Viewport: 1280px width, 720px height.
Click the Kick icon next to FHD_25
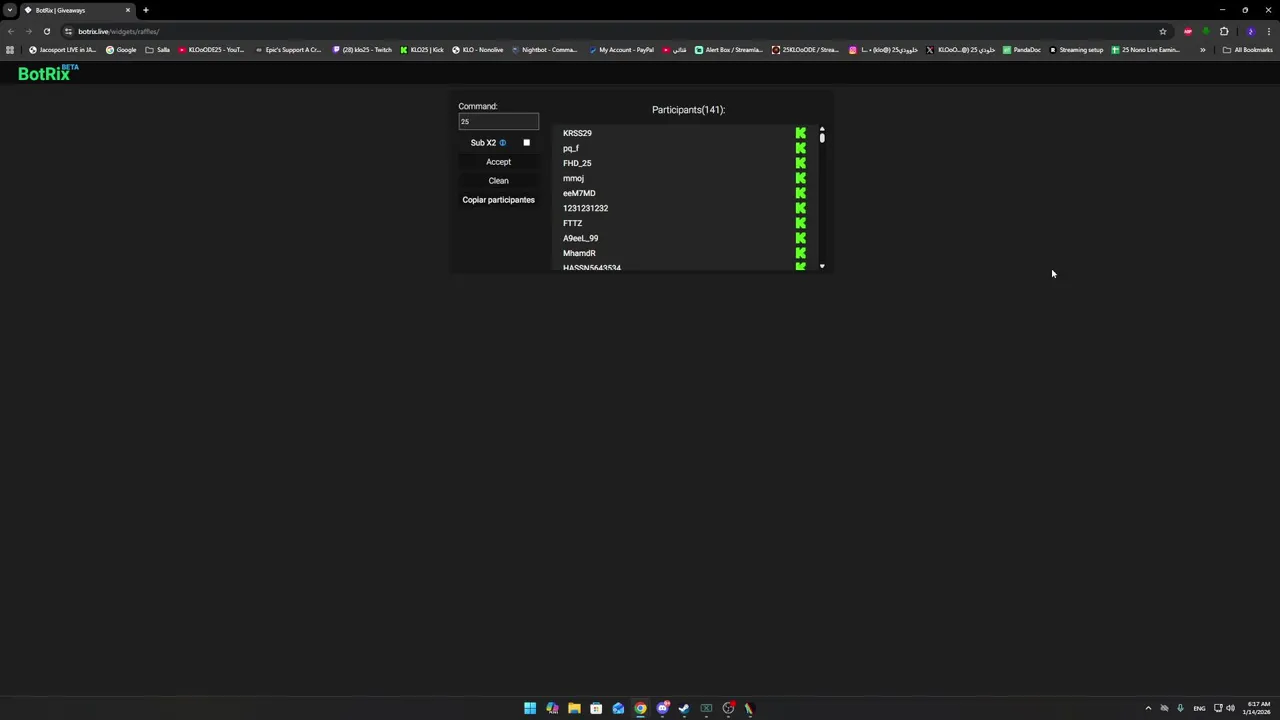(x=800, y=163)
